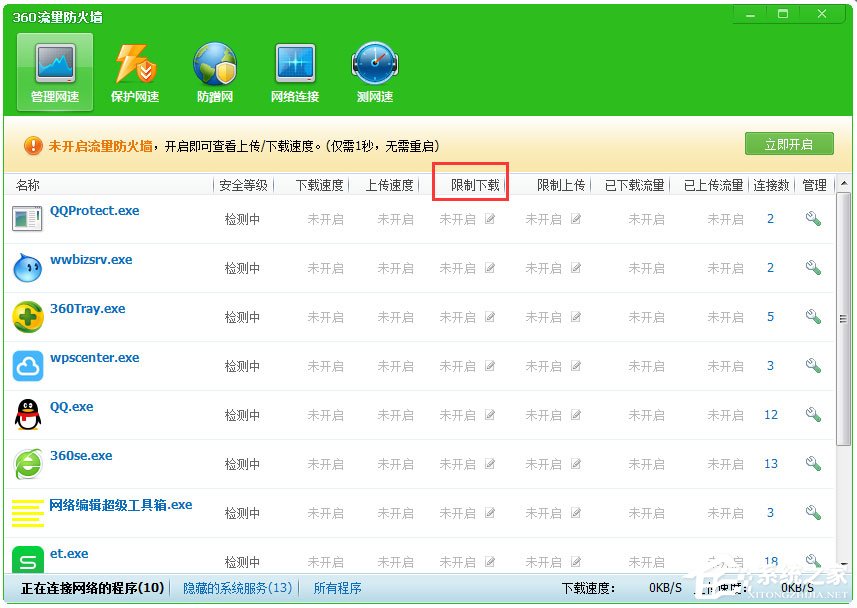Open the 网络编辑超级工具箱.exe name link
This screenshot has height=608, width=857.
(x=119, y=504)
